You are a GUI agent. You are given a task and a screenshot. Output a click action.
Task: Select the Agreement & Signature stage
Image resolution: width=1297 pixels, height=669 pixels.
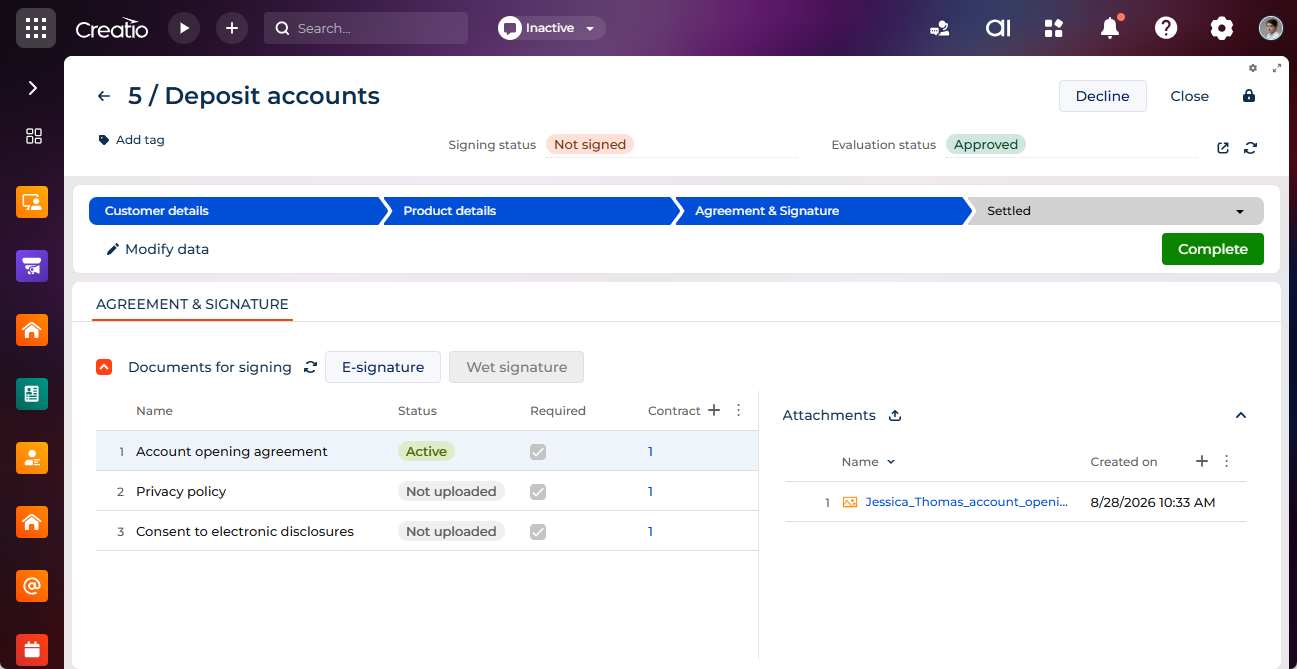click(822, 211)
